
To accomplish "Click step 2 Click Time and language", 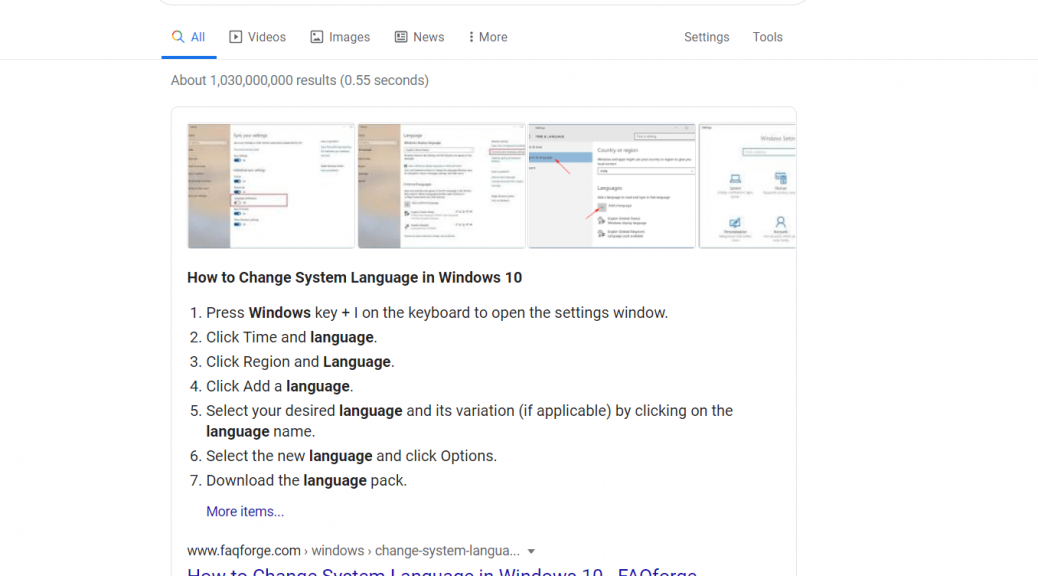I will click(x=291, y=337).
